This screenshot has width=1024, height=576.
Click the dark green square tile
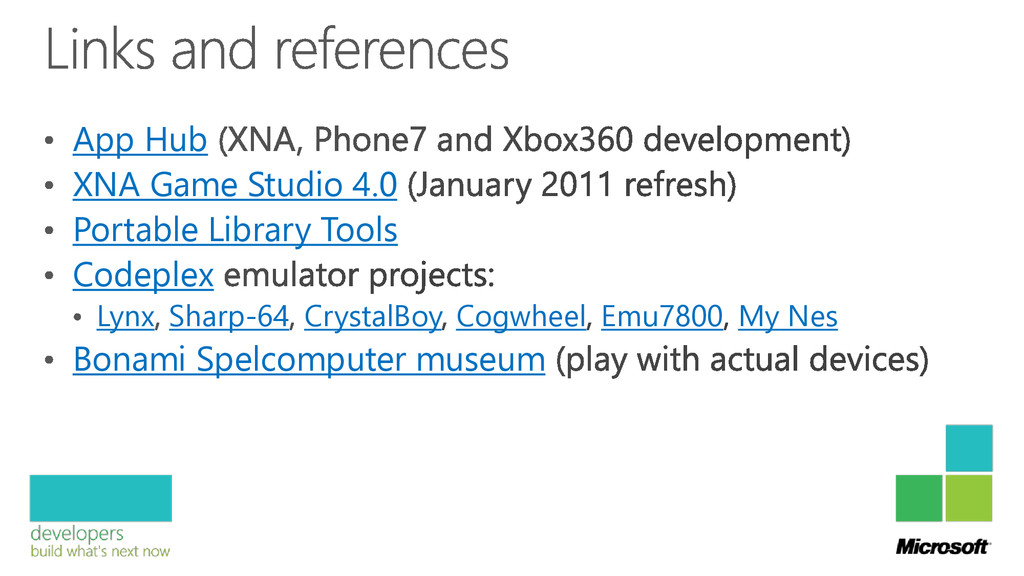point(919,498)
